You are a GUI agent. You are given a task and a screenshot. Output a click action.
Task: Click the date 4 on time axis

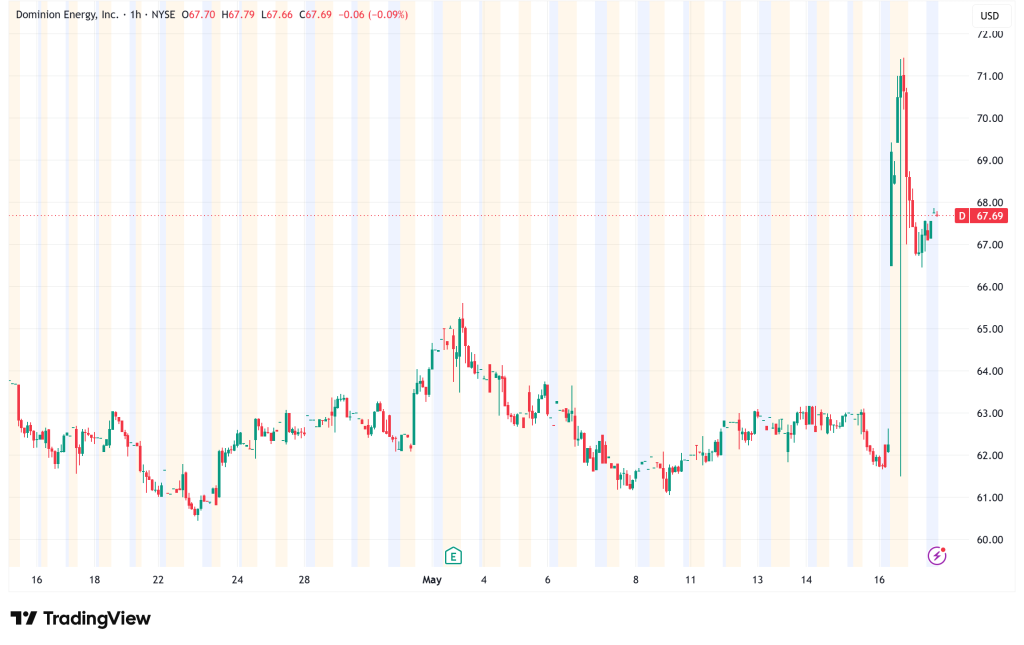click(483, 580)
